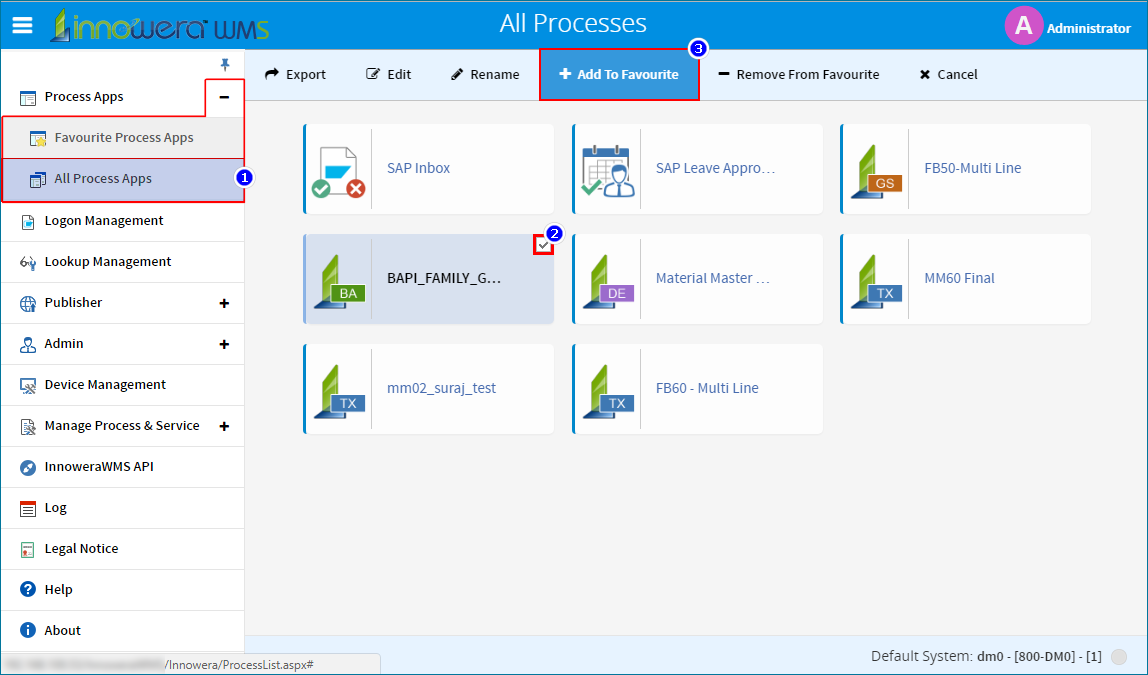Open the FB50-Multi Line process link
The image size is (1148, 675).
pyautogui.click(x=972, y=168)
